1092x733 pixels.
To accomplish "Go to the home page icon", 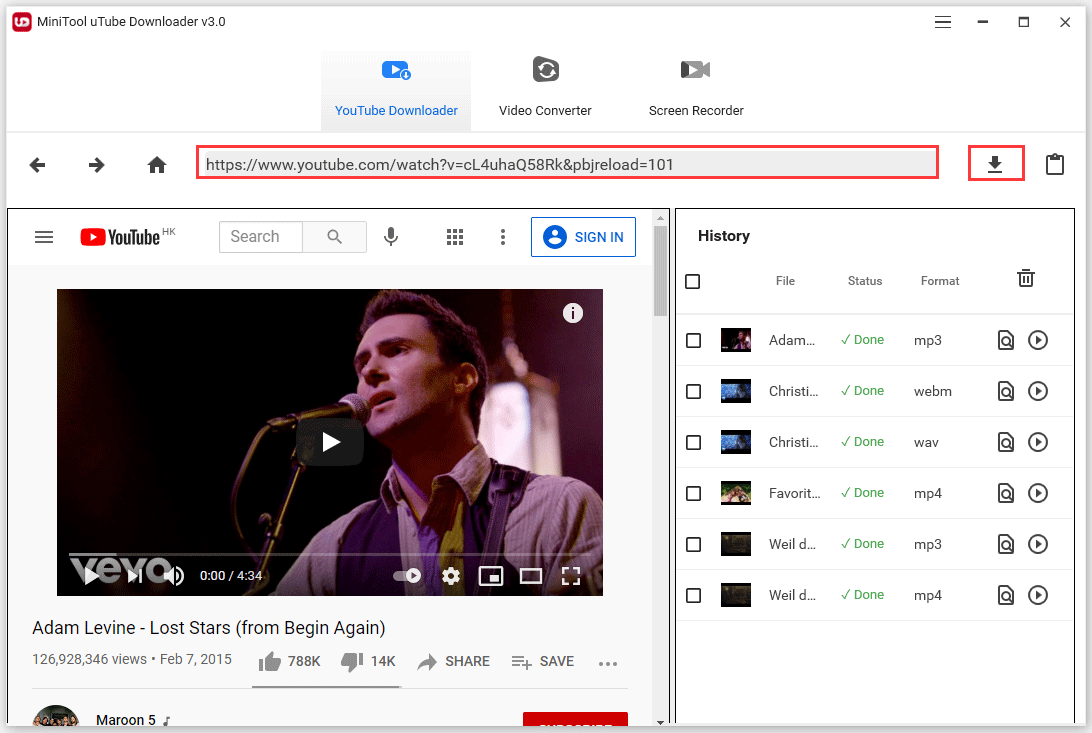I will click(x=157, y=165).
